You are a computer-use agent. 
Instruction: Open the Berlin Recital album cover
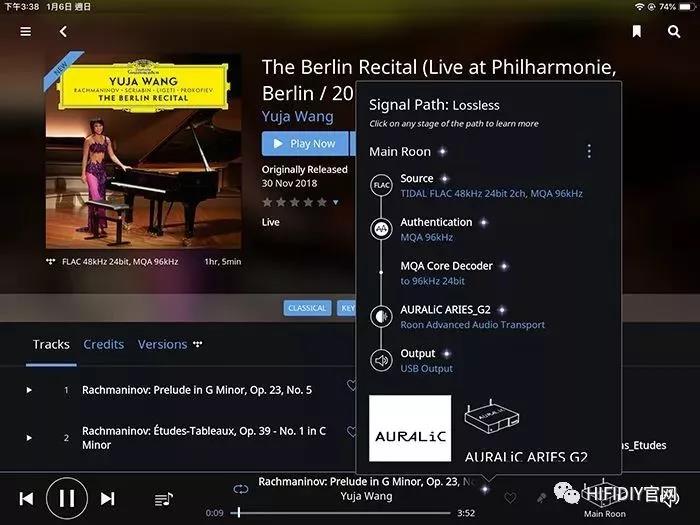pyautogui.click(x=143, y=151)
